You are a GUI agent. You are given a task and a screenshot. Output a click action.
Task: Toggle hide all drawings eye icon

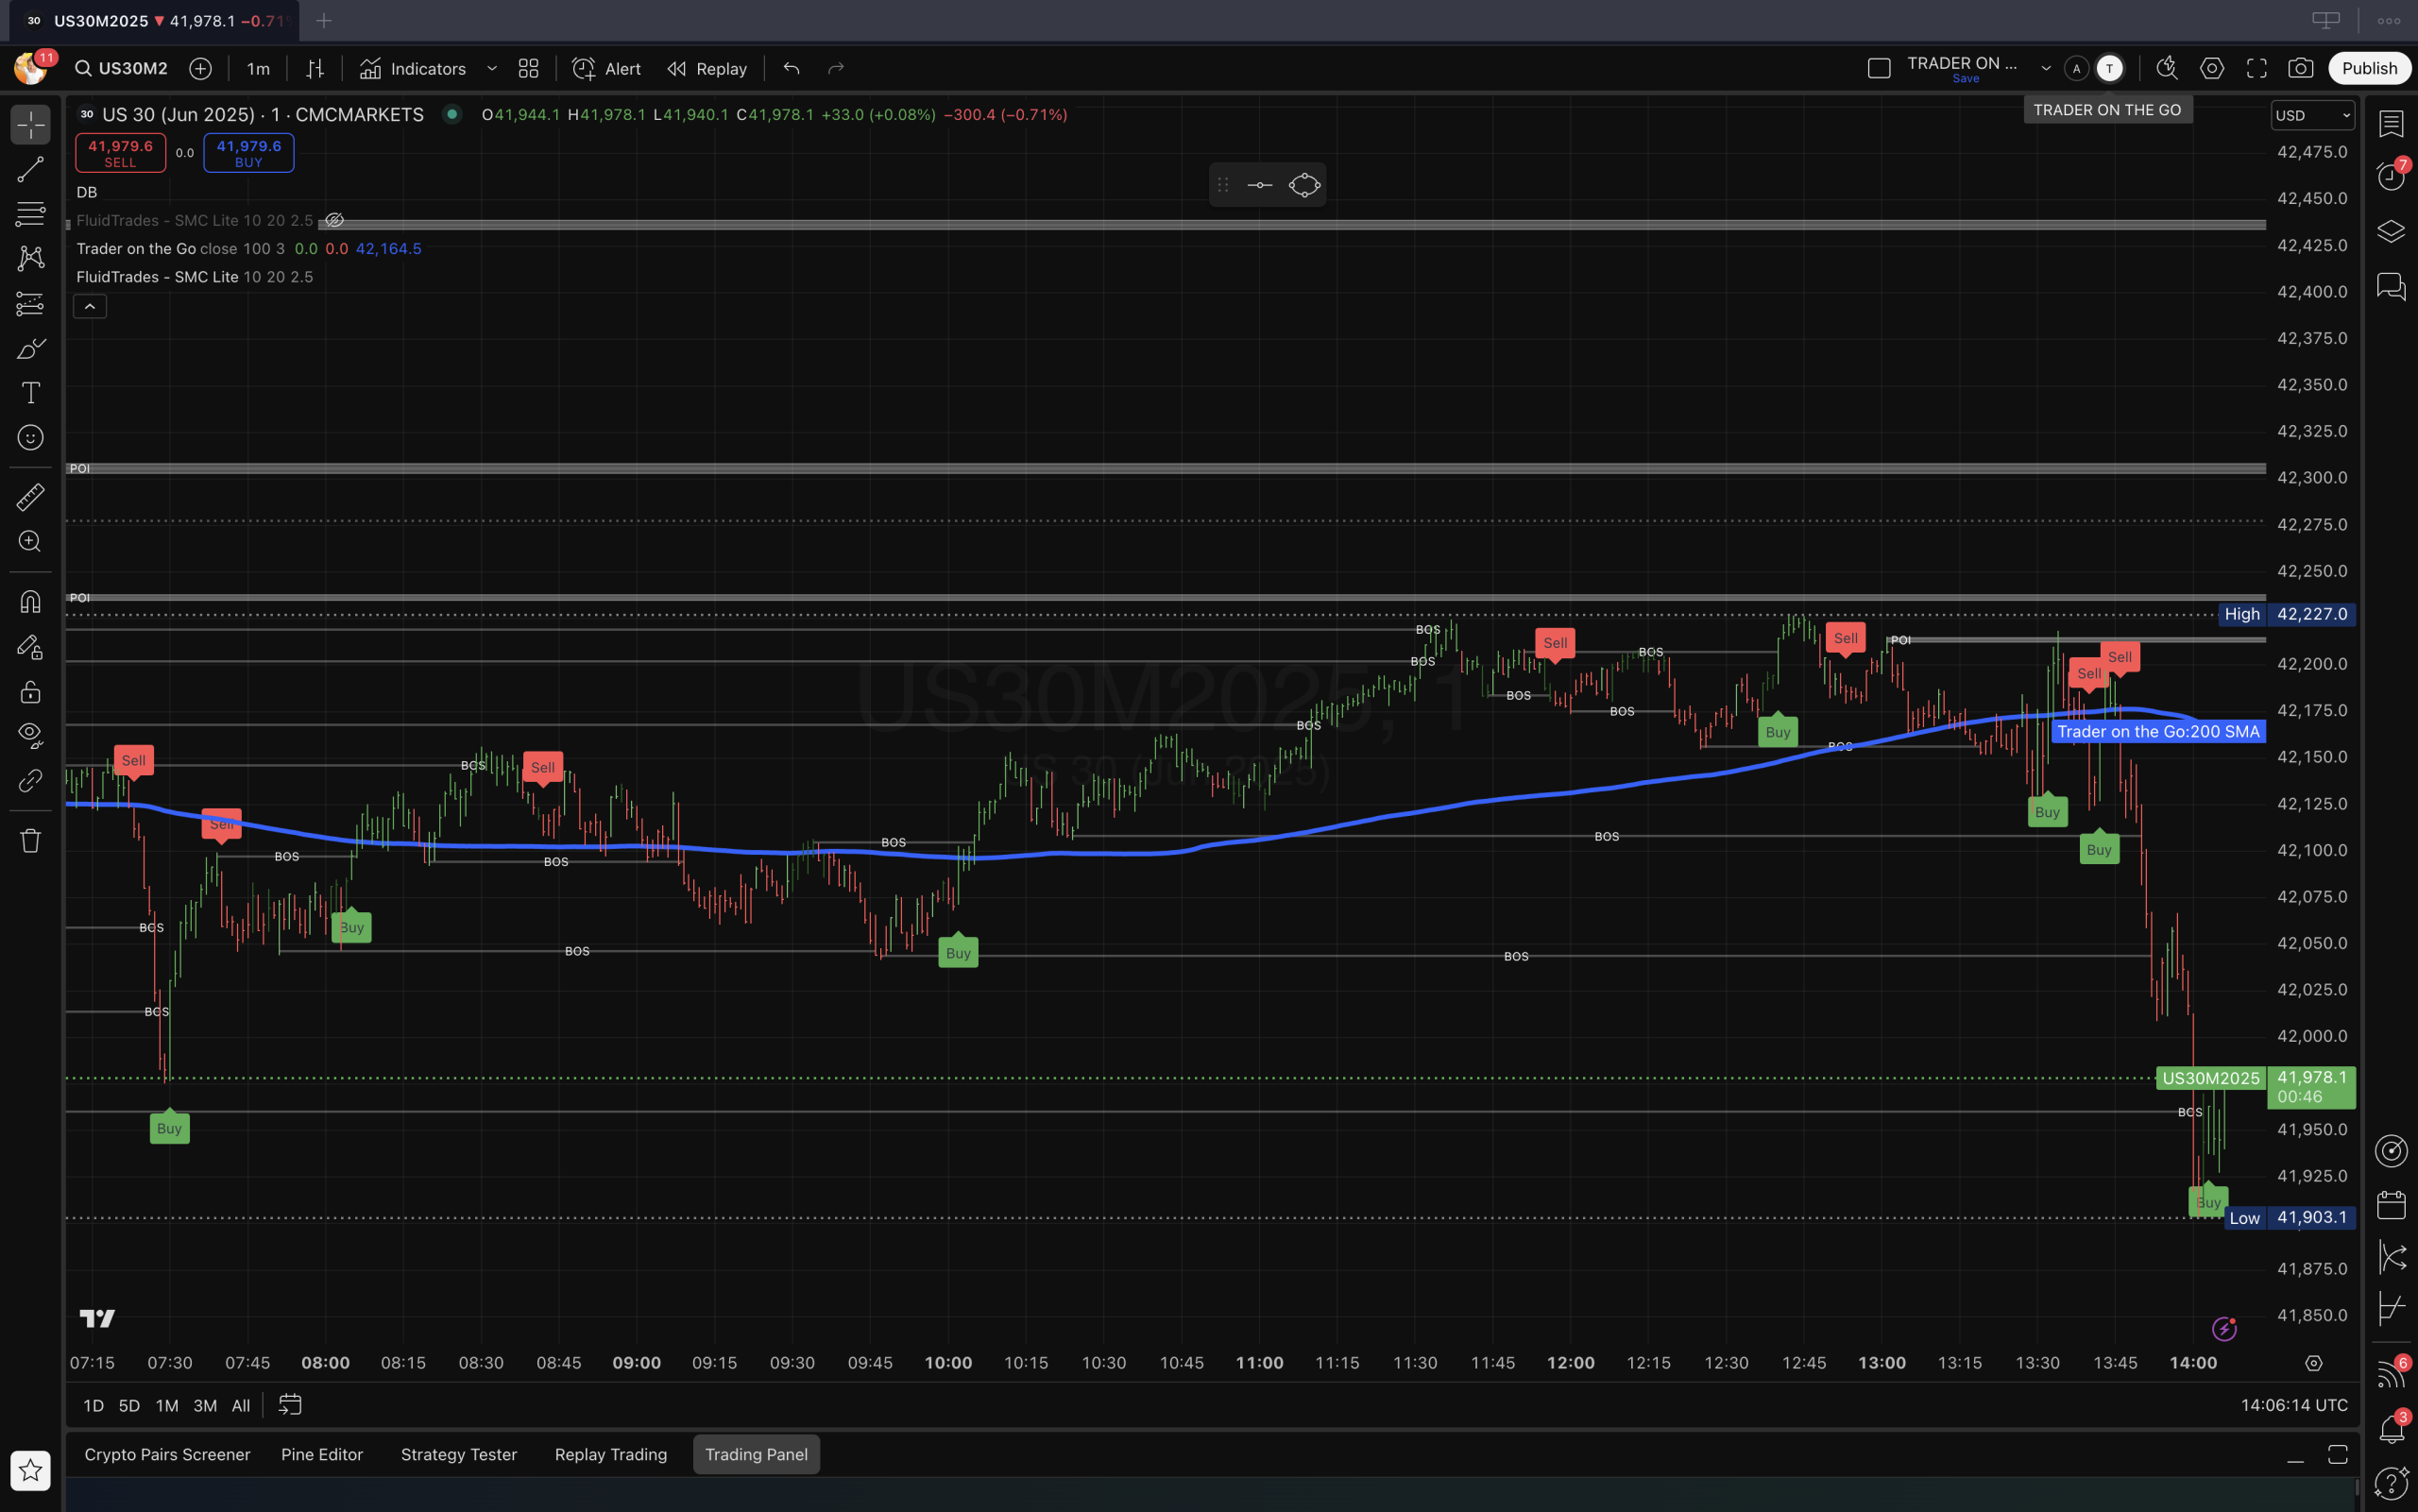coord(31,735)
